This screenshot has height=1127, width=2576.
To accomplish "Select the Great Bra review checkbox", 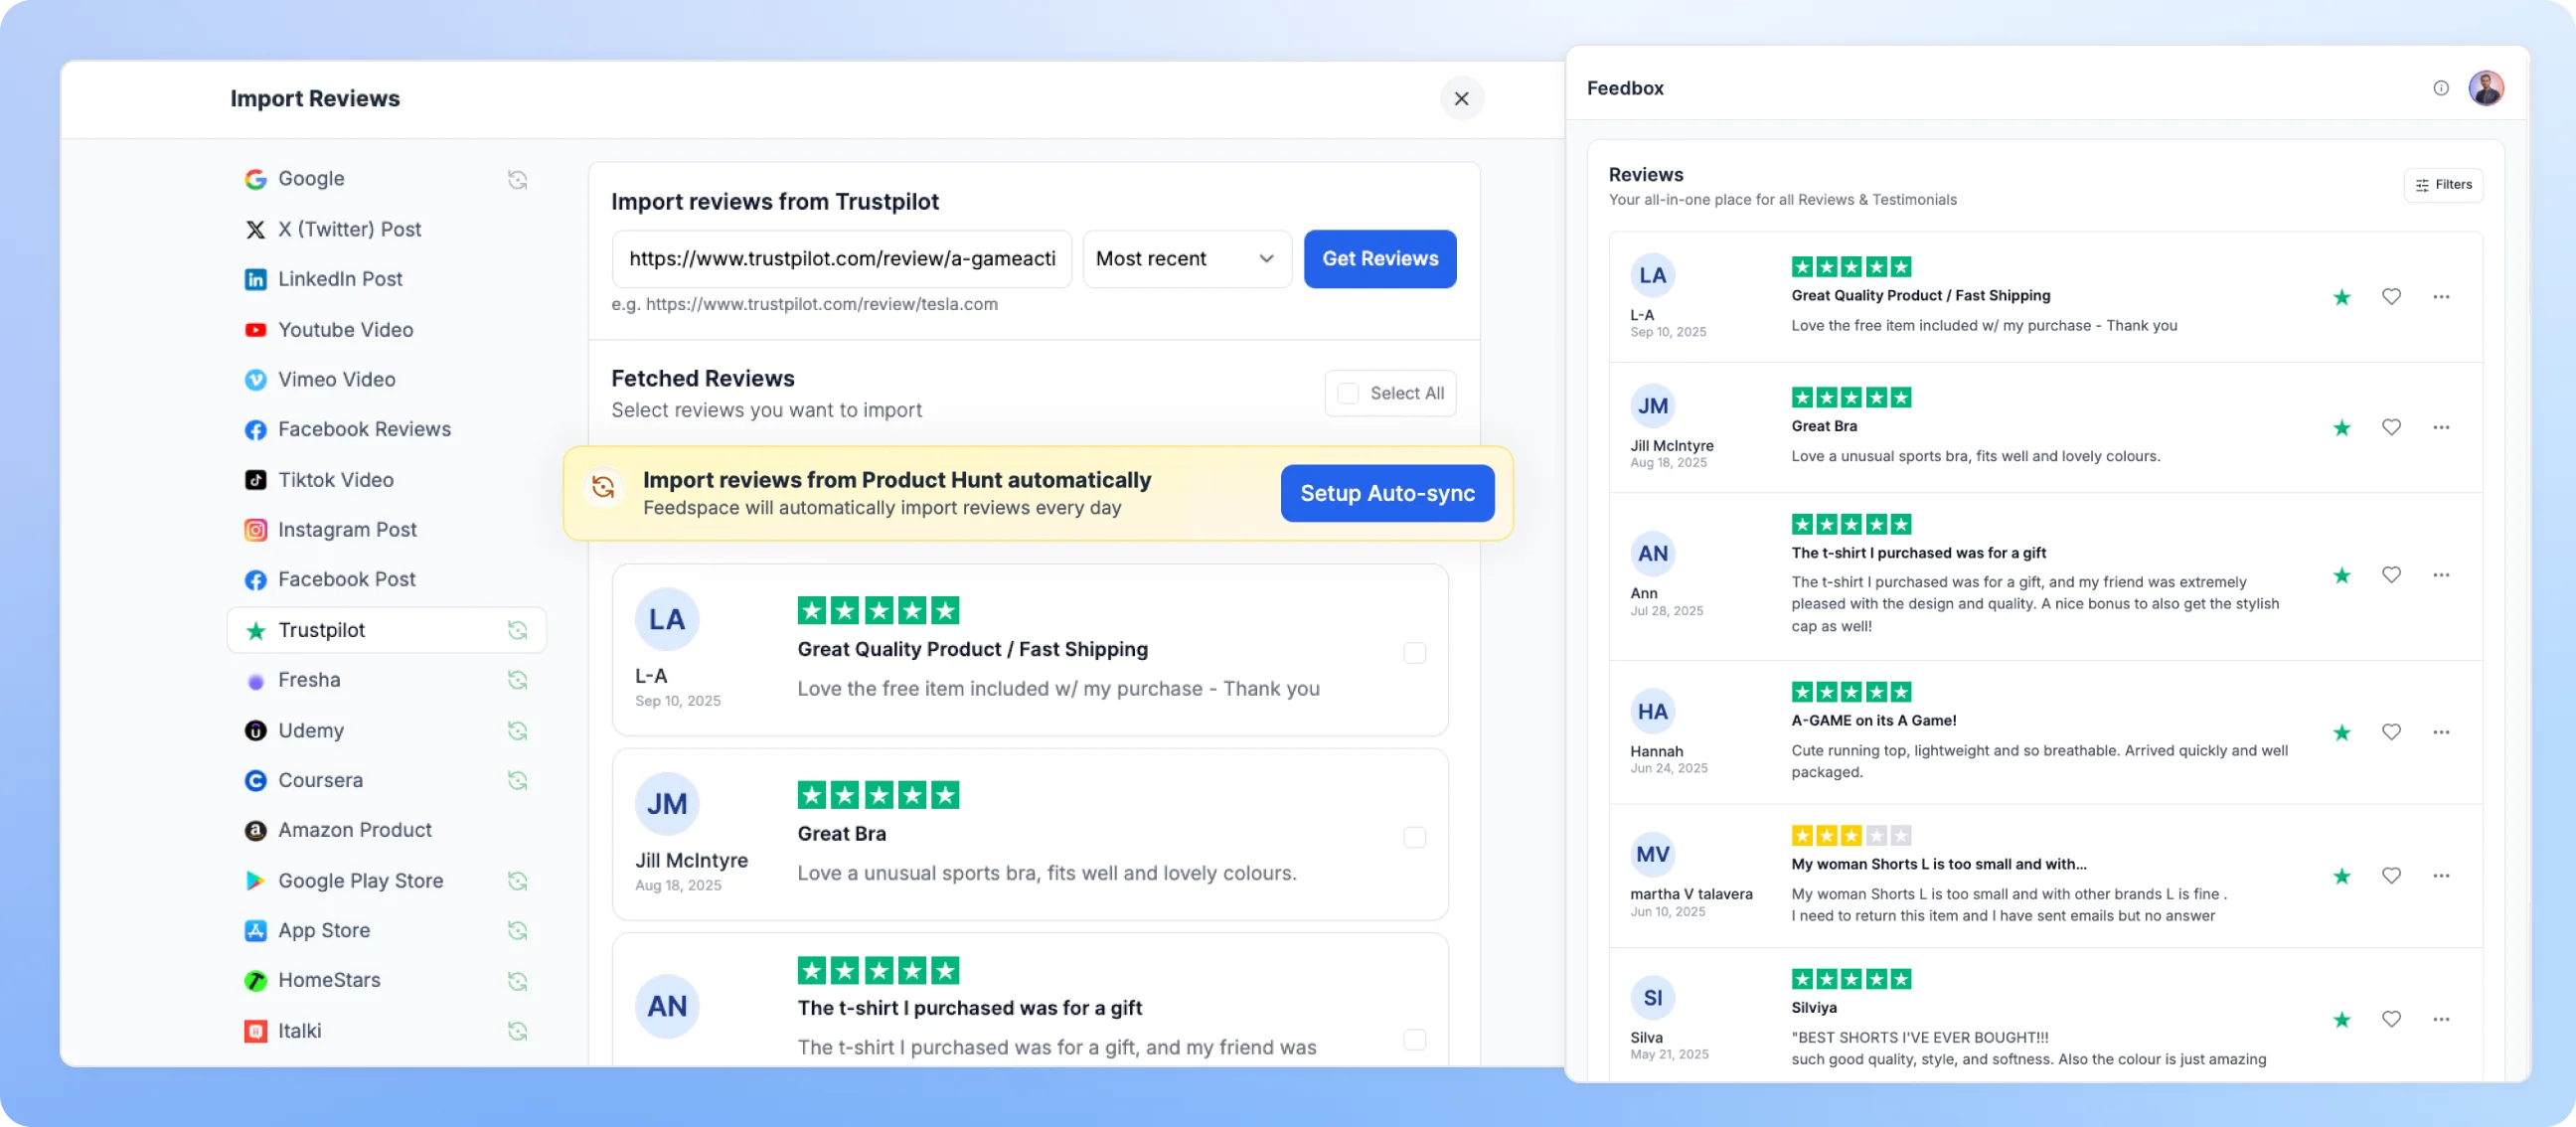I will (1414, 837).
